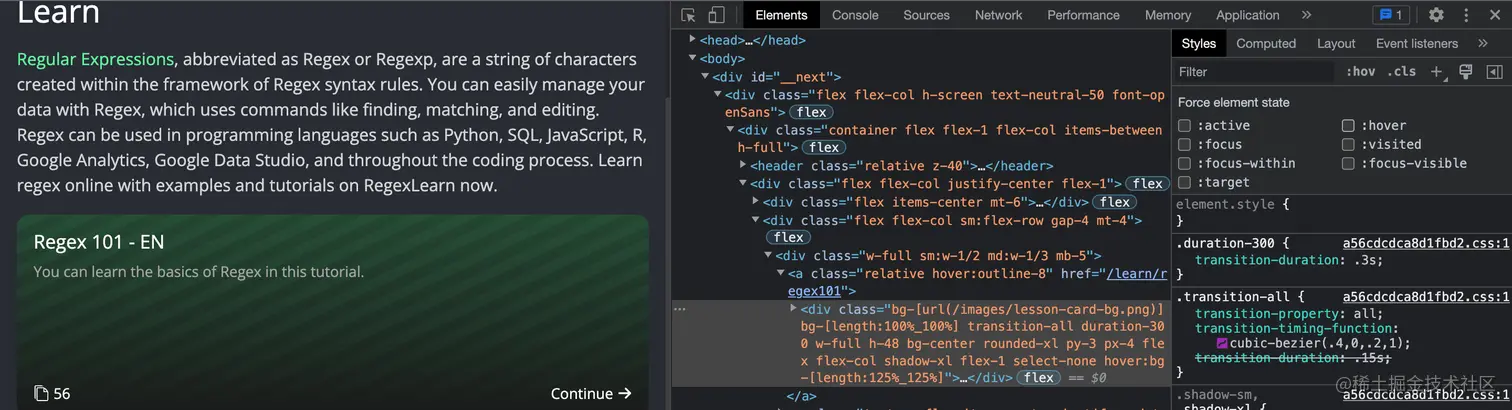Collapse the div w-full sm:w-1/2 node

768,256
